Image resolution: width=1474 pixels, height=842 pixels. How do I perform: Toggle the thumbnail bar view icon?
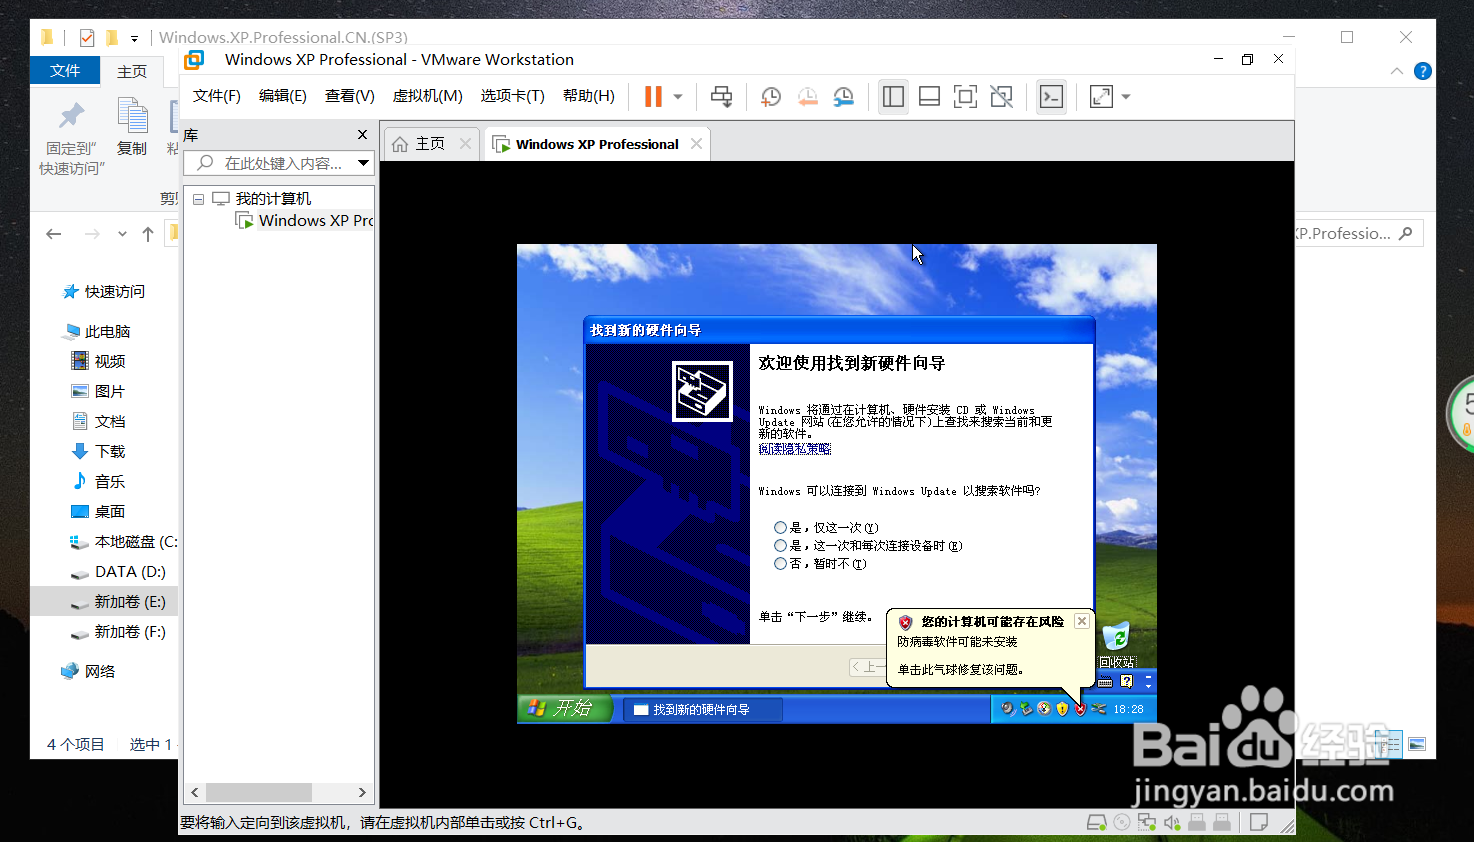click(x=929, y=97)
